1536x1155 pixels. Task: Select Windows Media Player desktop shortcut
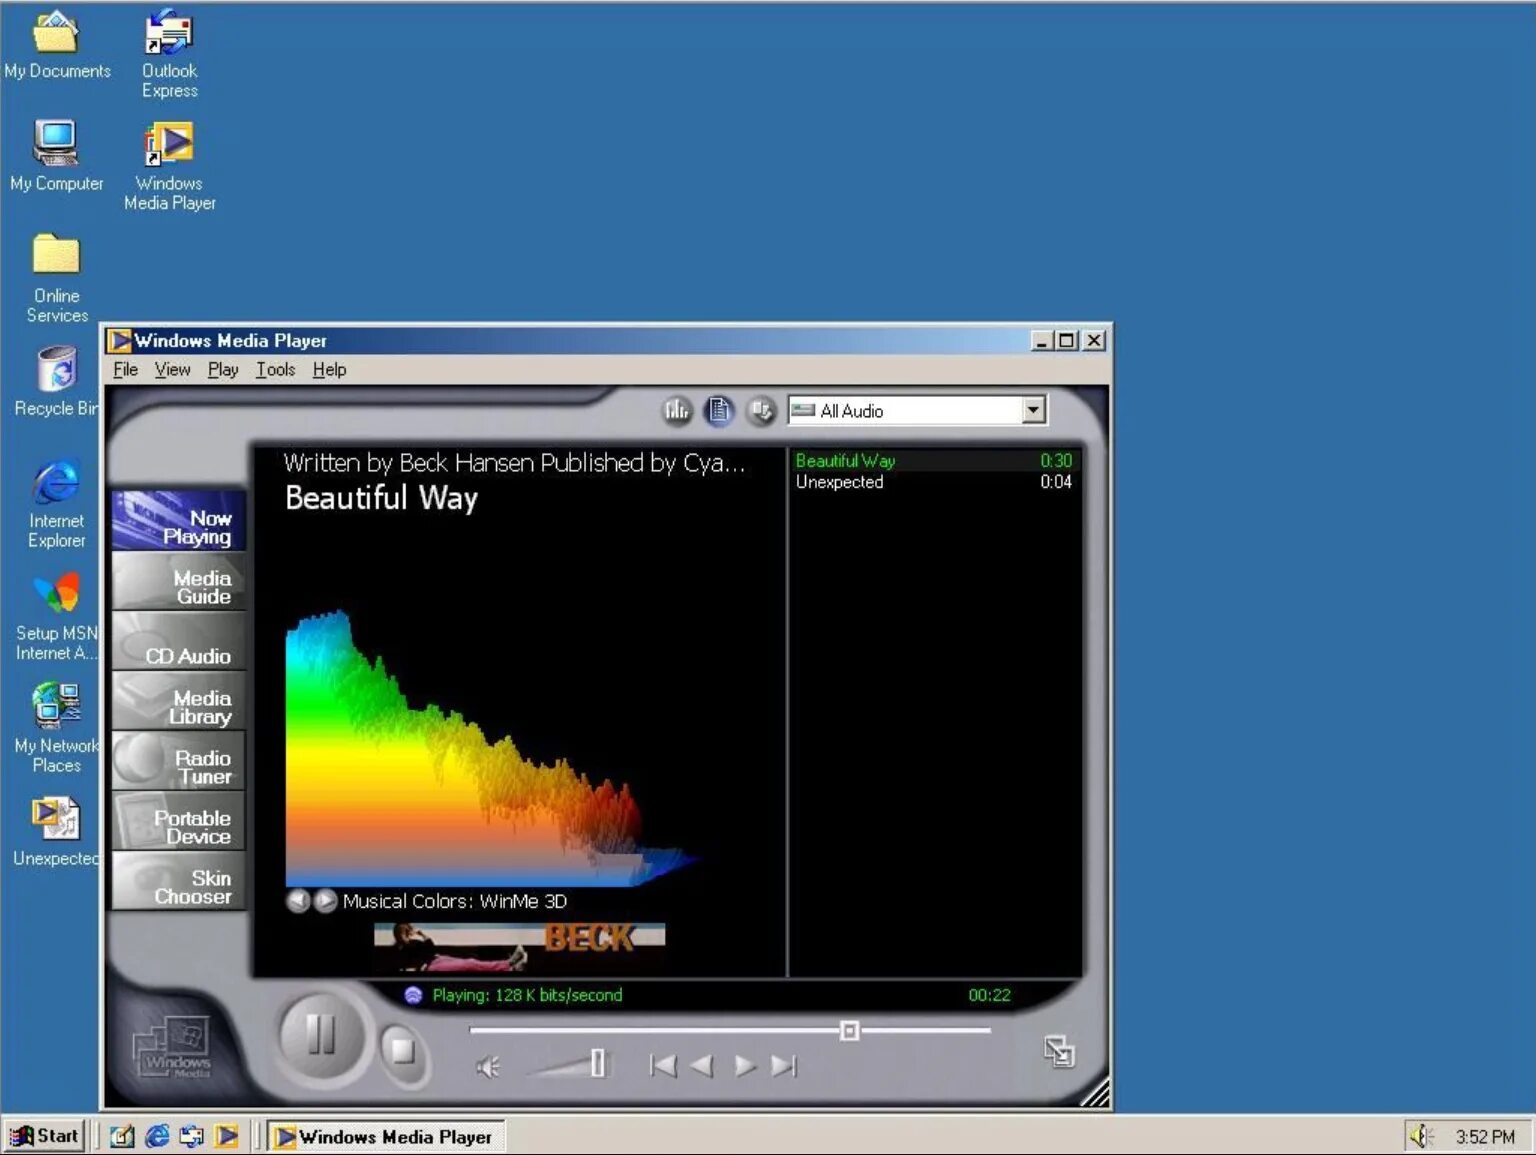click(169, 167)
